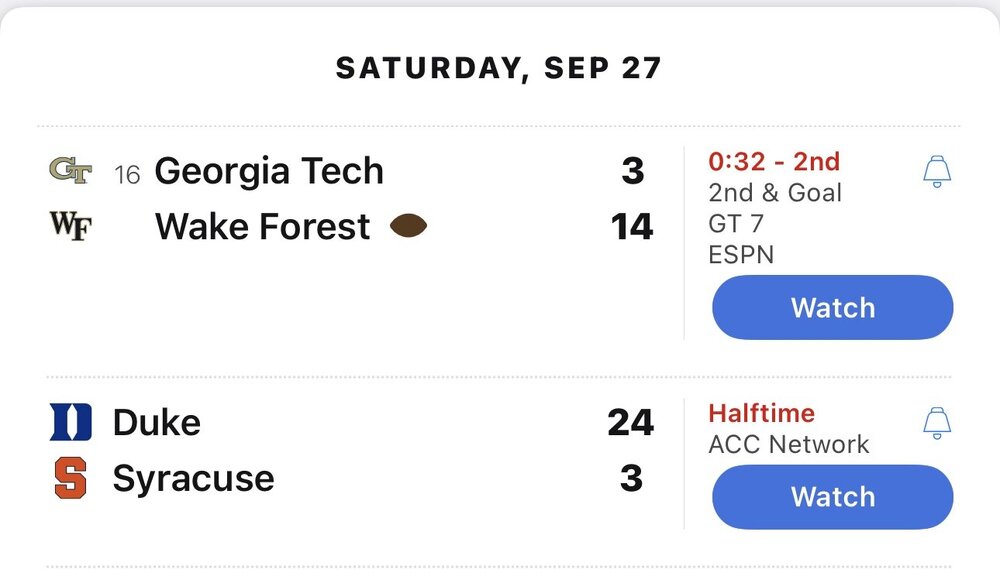Select the Syracuse team name
1000x573 pixels.
coord(194,478)
